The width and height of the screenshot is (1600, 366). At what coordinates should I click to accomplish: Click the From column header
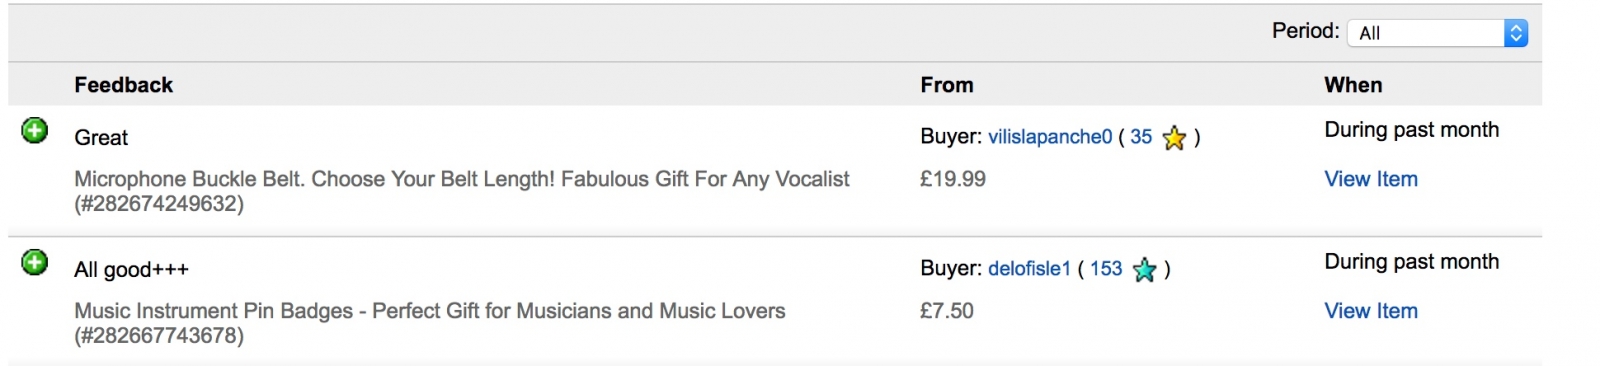(947, 85)
